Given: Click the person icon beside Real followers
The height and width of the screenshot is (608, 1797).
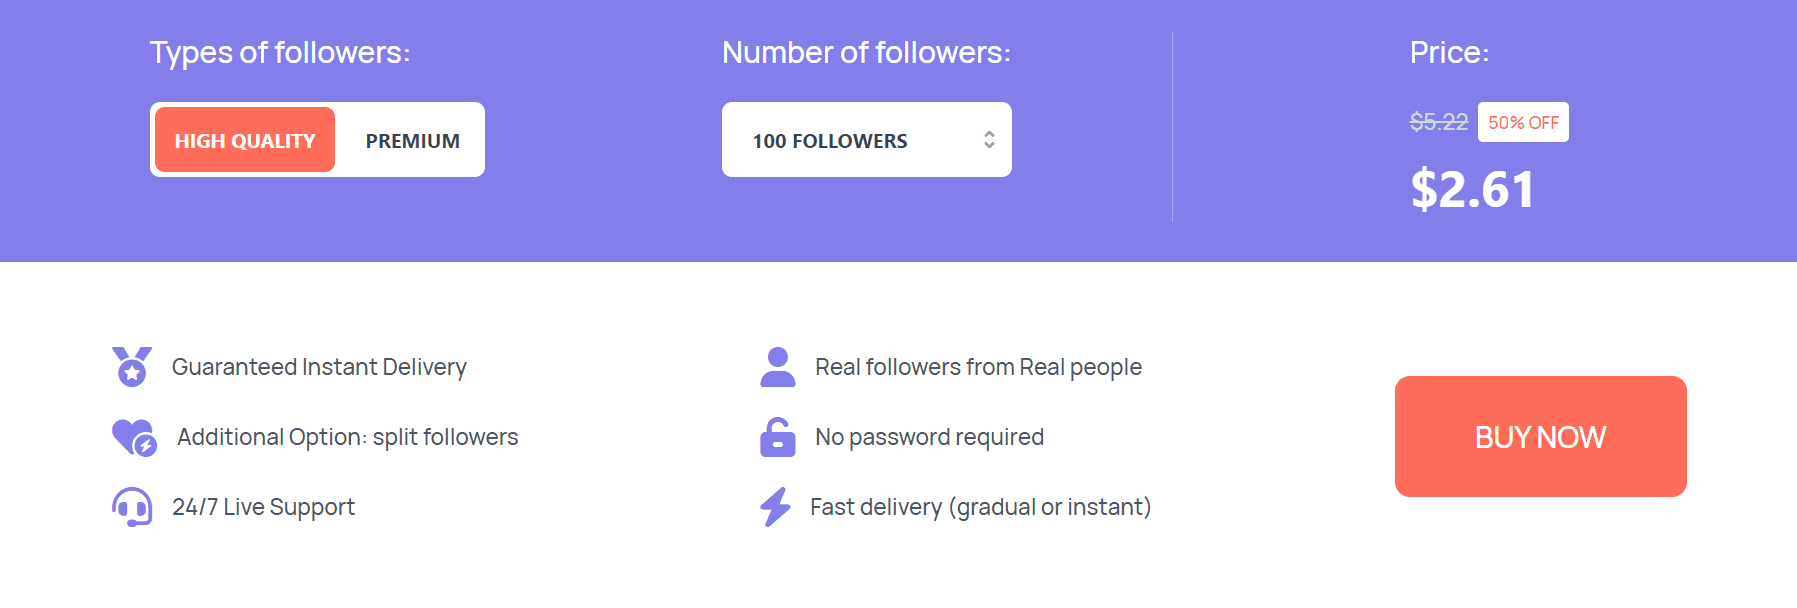Looking at the screenshot, I should 777,367.
